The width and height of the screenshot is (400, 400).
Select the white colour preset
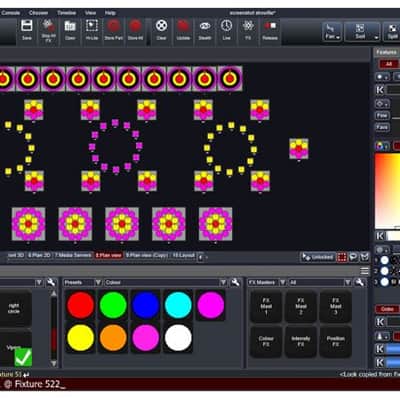(178, 338)
